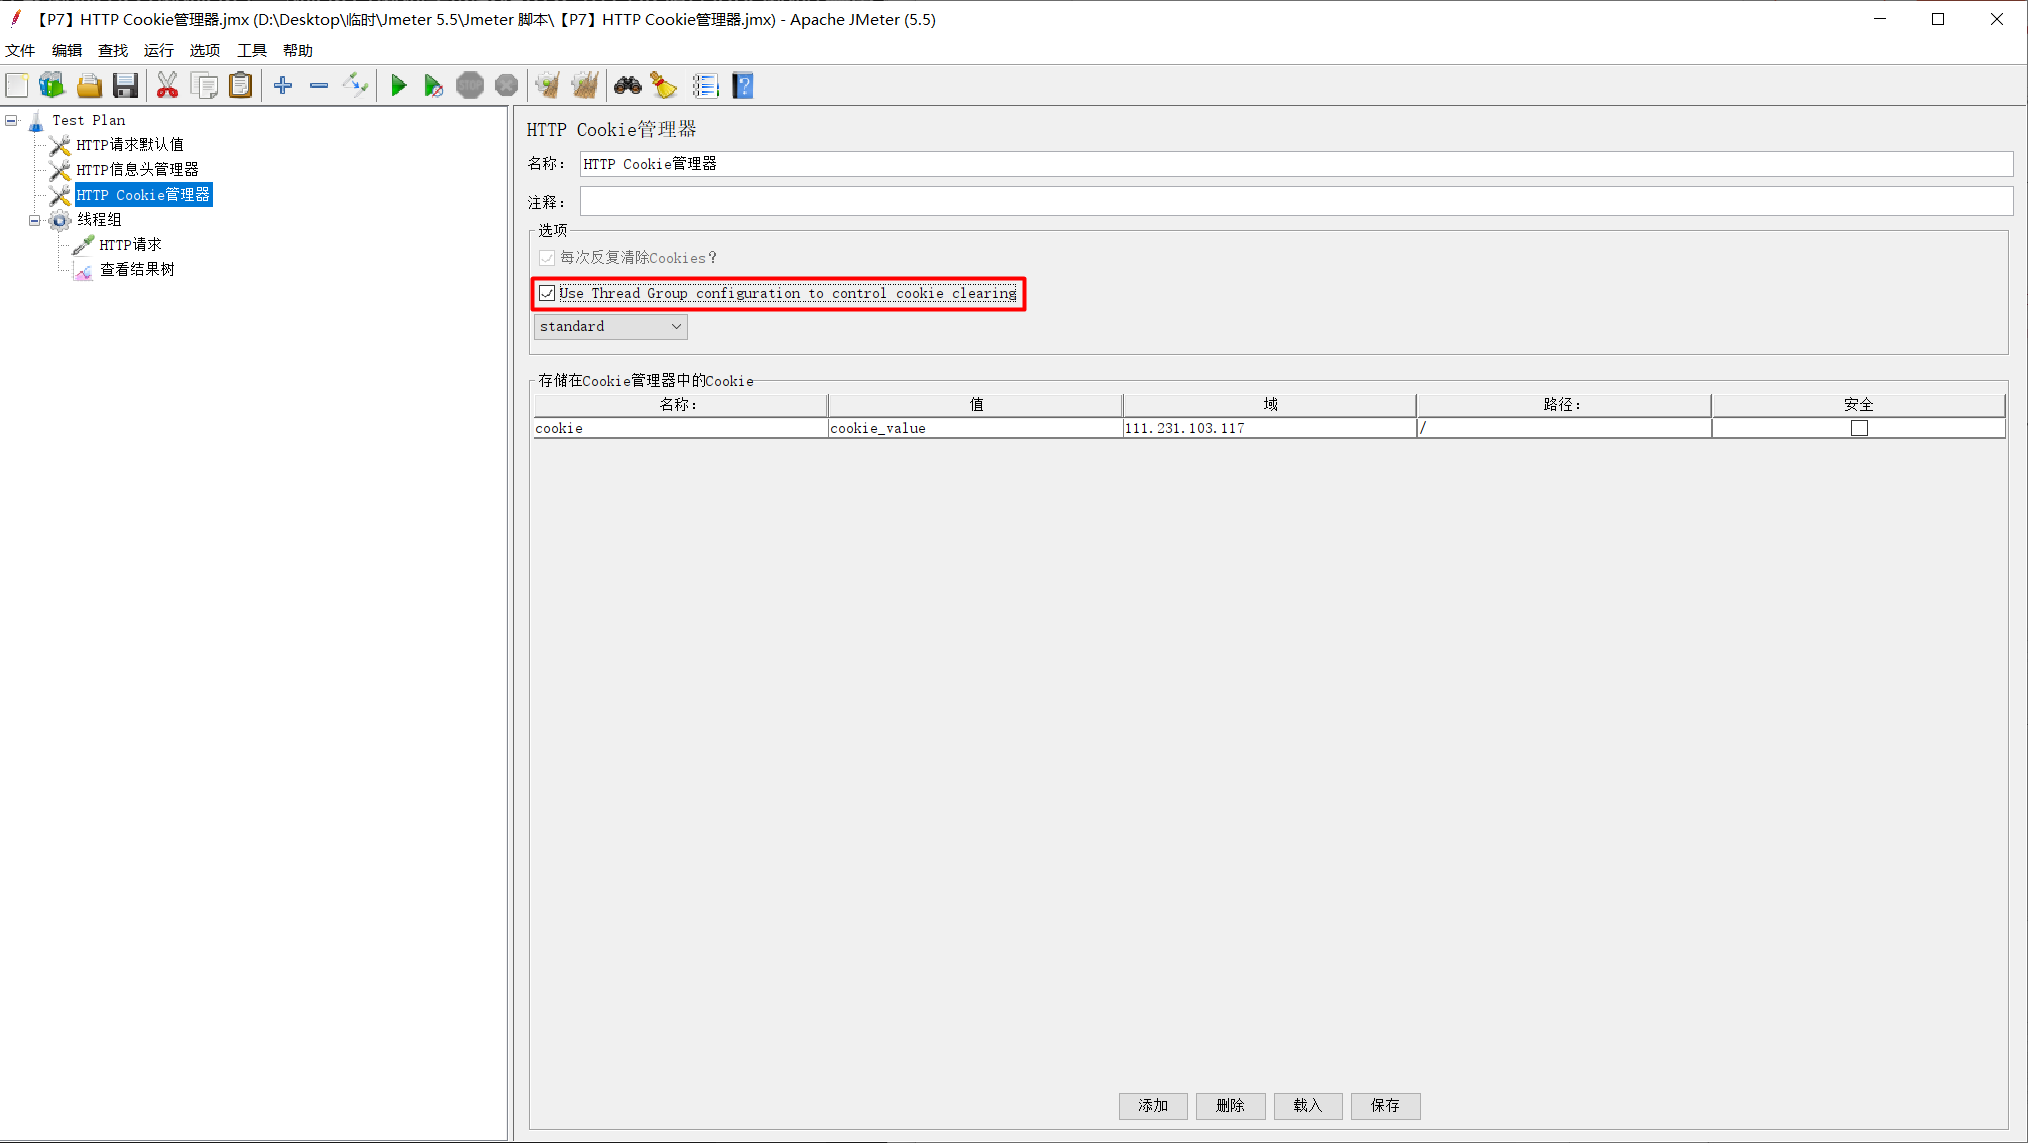Click the blue plus Expand icon
2028x1143 pixels.
[x=283, y=86]
